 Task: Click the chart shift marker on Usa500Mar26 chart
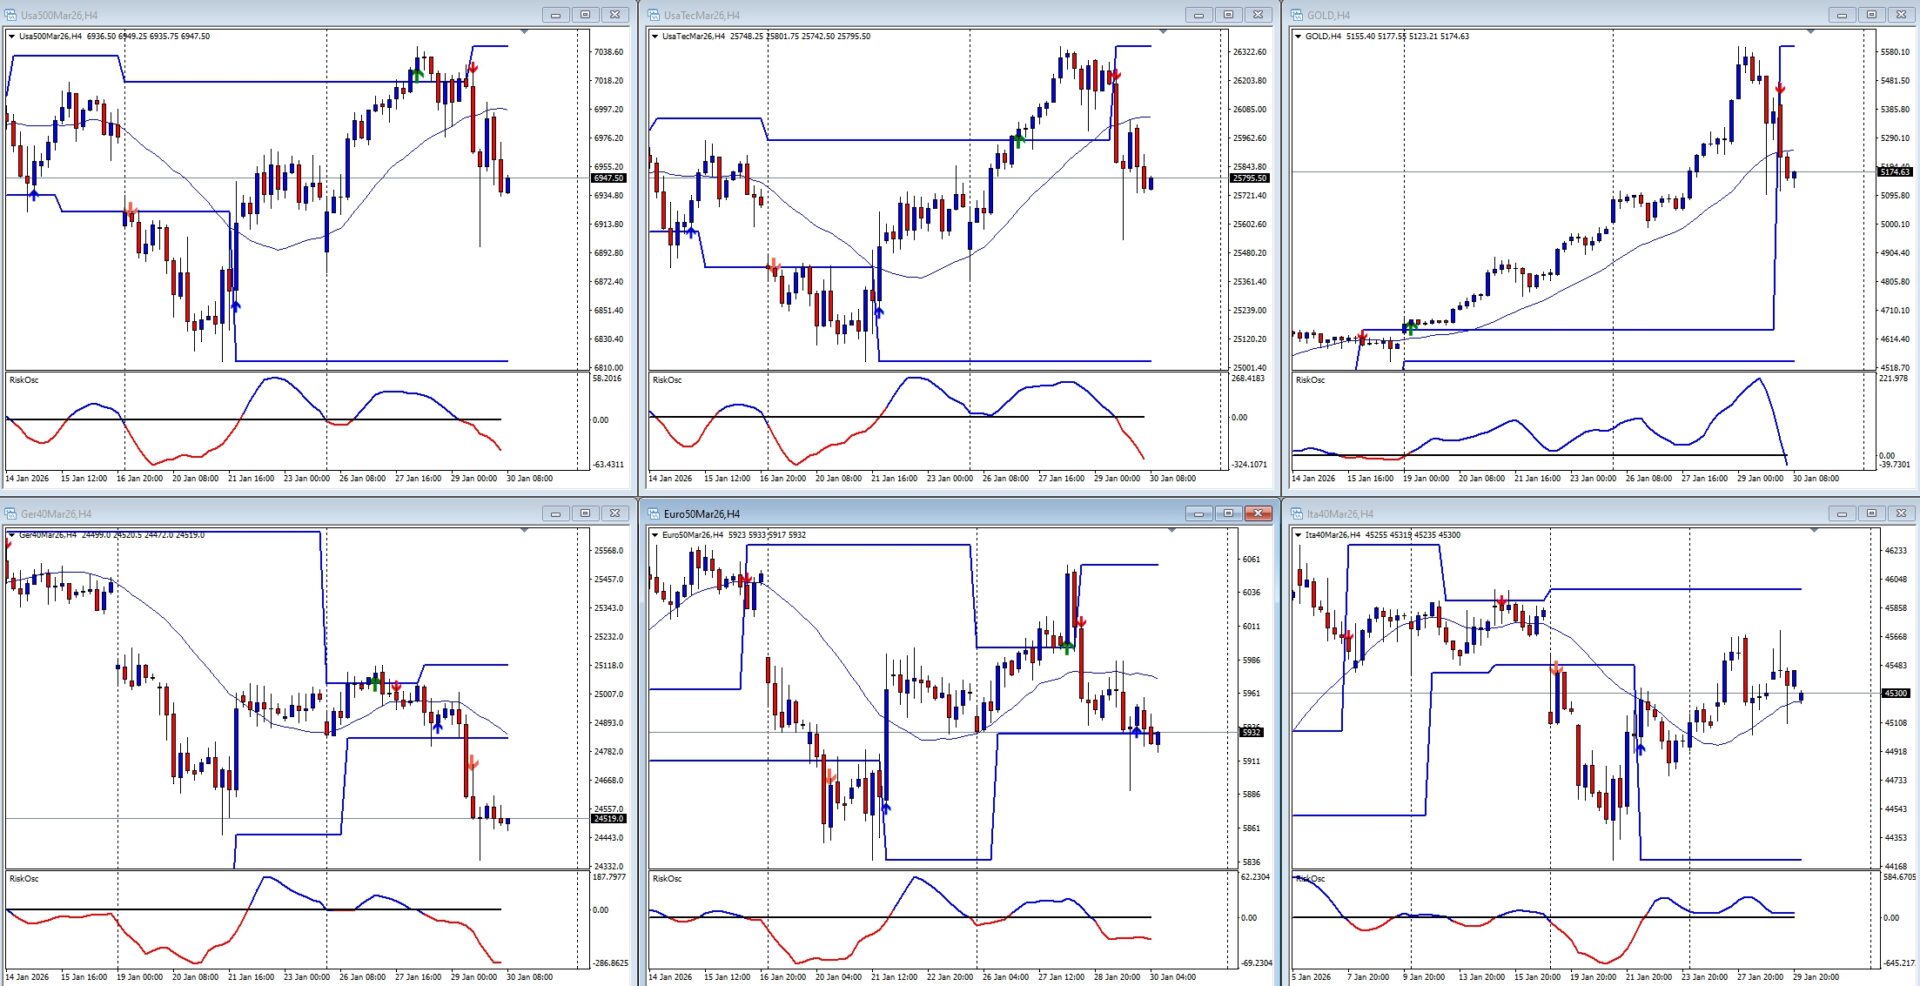tap(524, 32)
